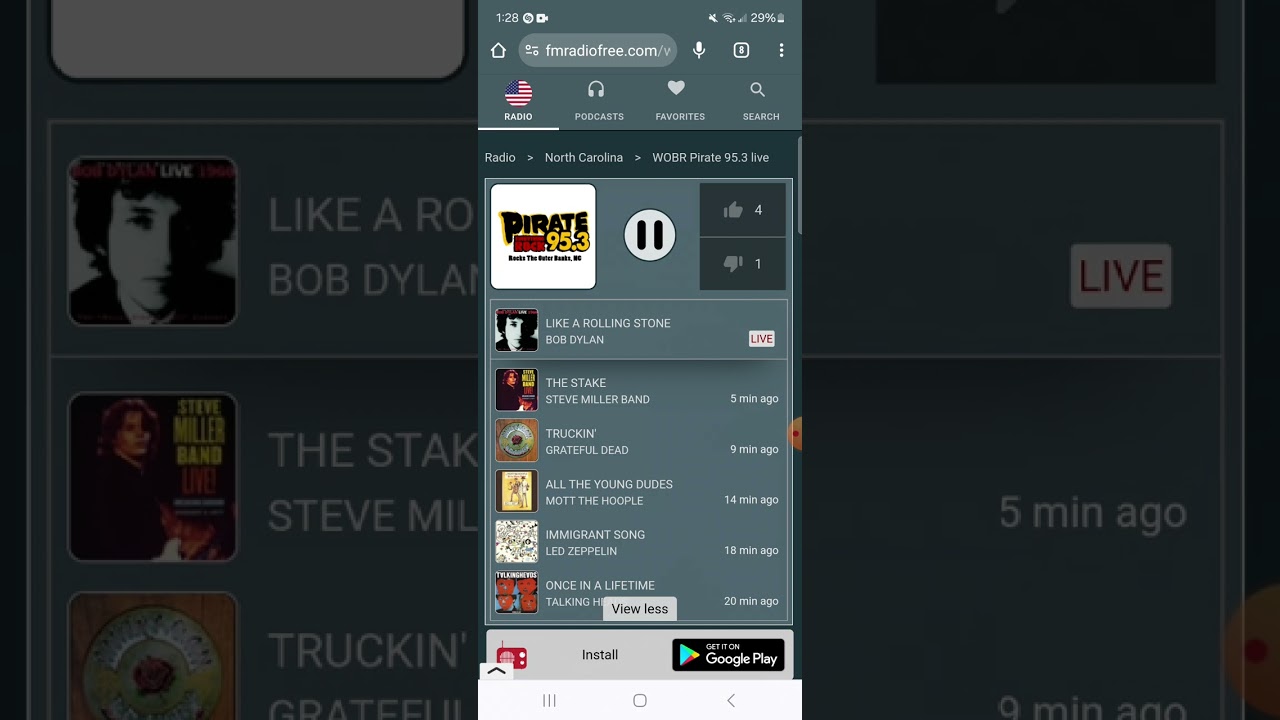This screenshot has width=1280, height=720.
Task: Select Once In A Lifetime track title
Action: click(x=600, y=586)
